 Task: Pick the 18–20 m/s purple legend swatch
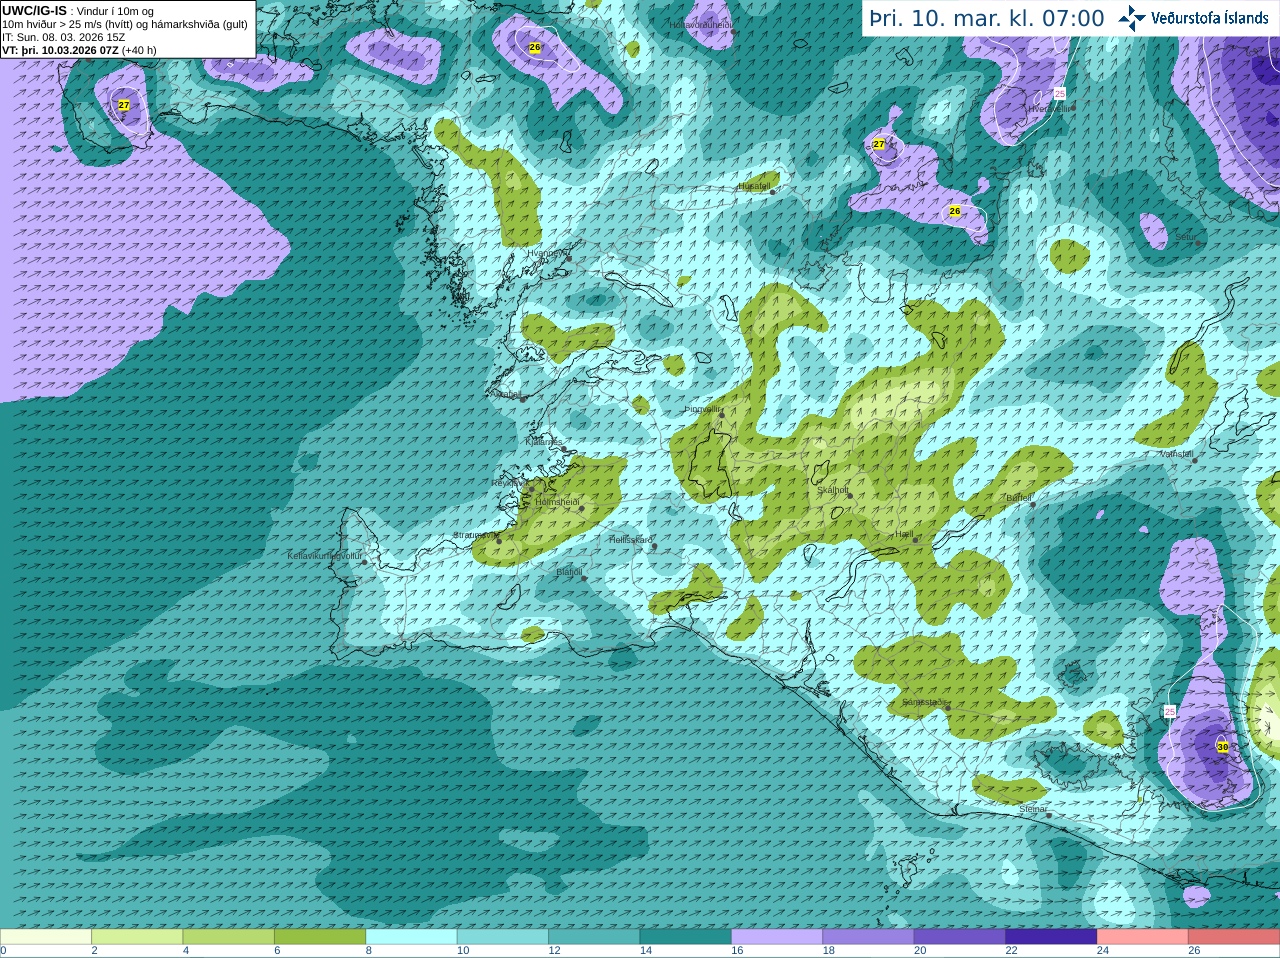(869, 937)
